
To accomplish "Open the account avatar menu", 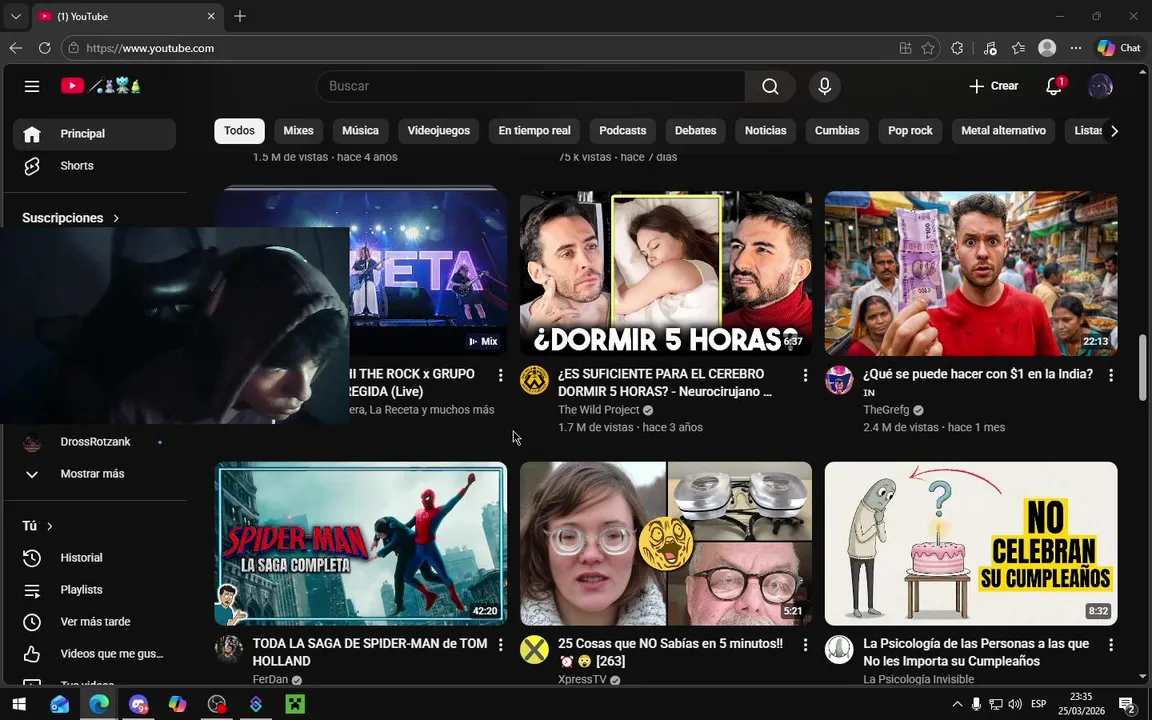I will click(1100, 86).
